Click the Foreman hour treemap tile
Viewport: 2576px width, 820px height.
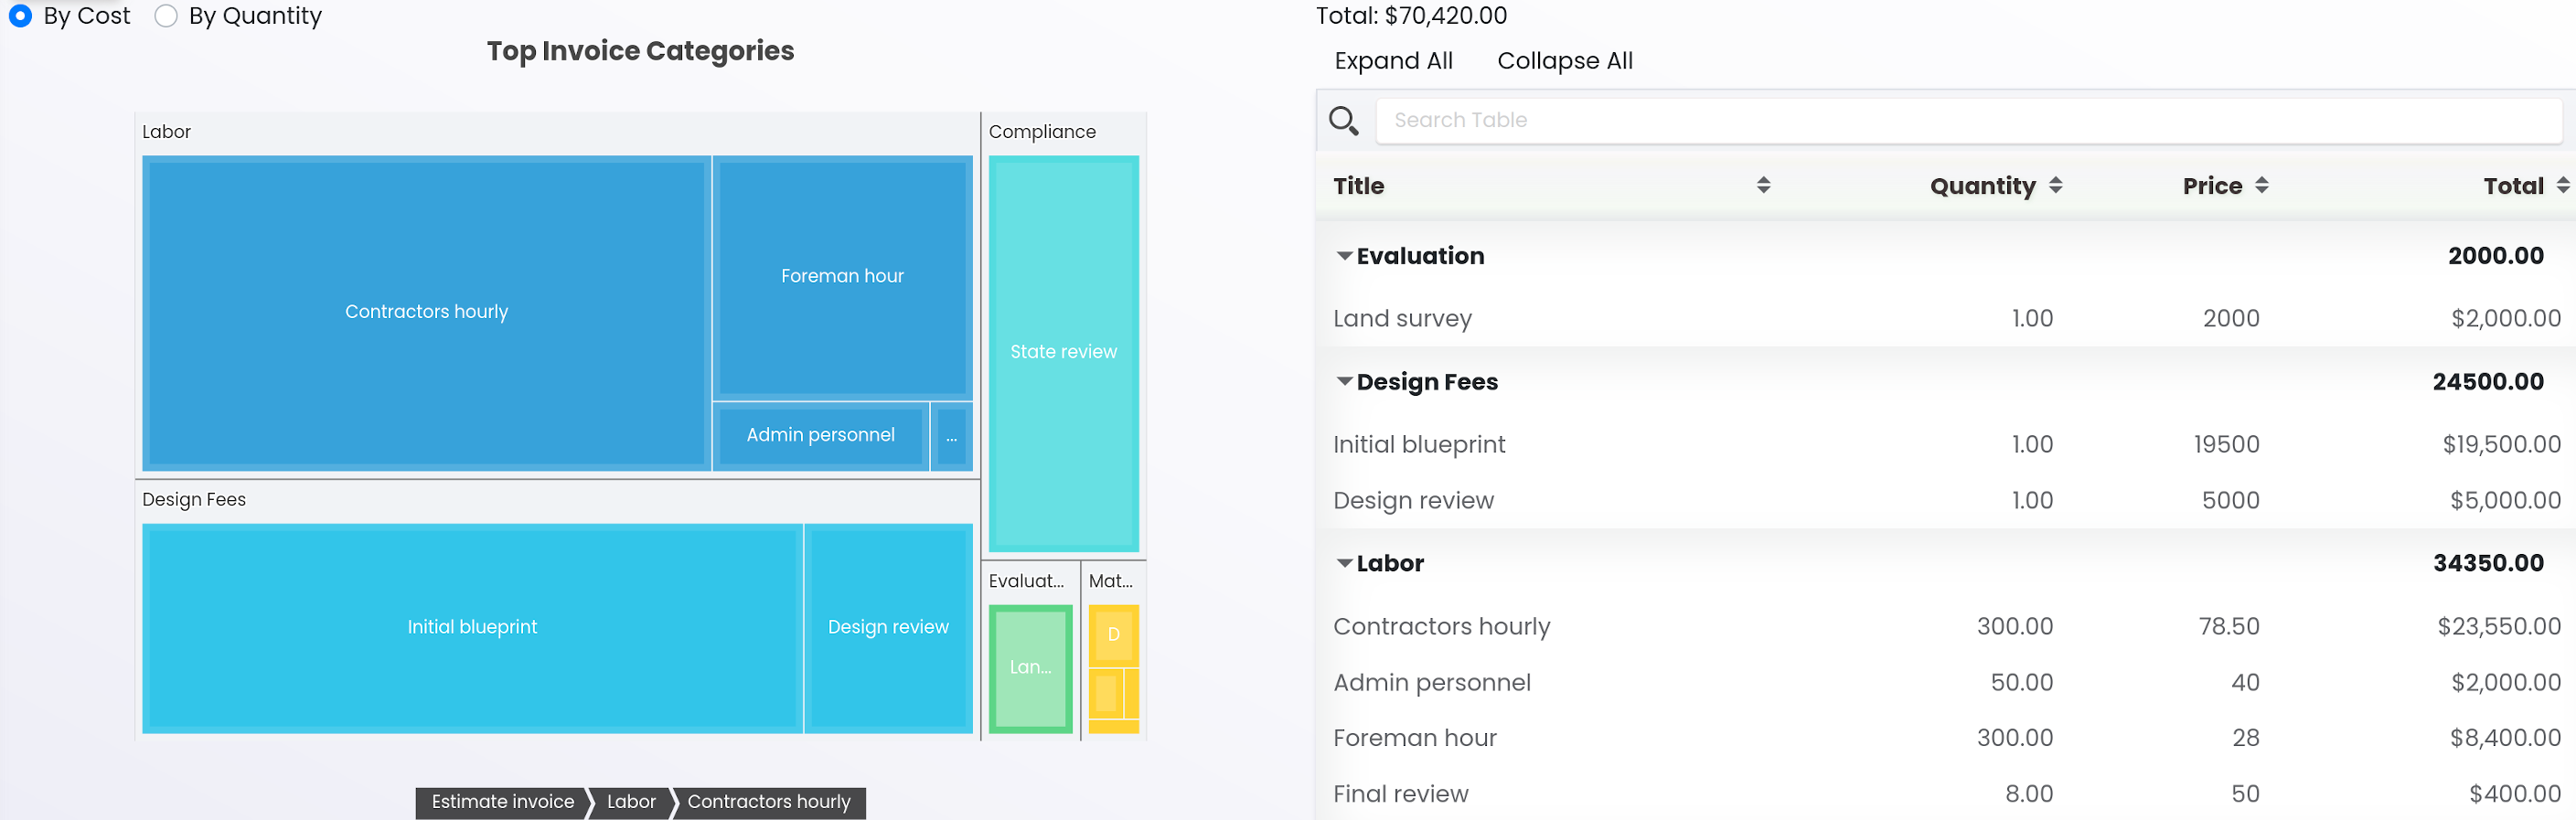(842, 276)
